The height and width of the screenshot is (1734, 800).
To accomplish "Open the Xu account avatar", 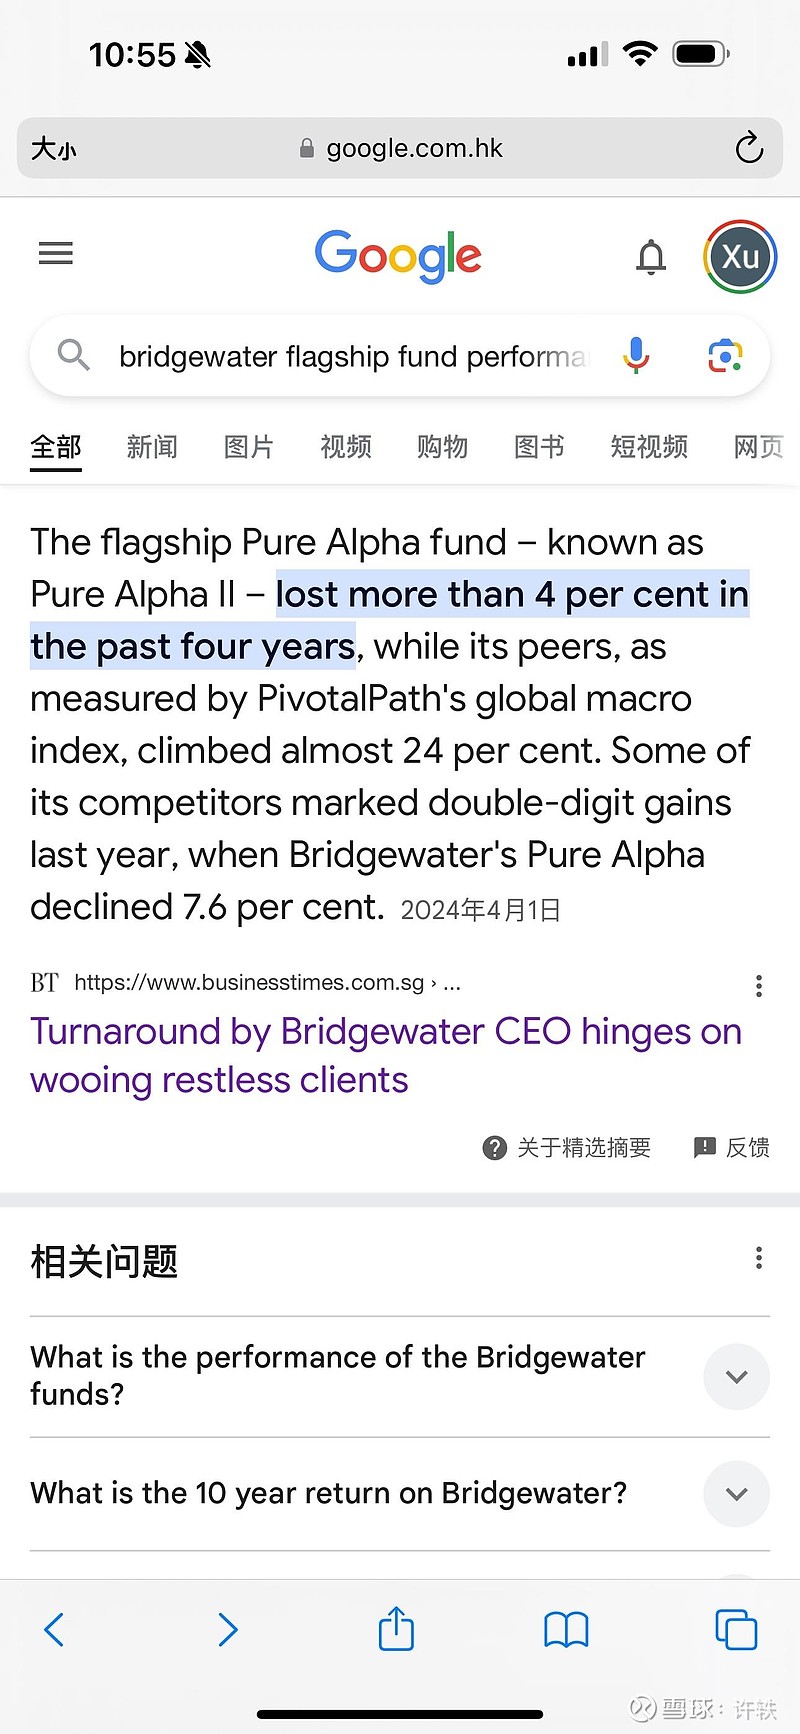I will (740, 257).
